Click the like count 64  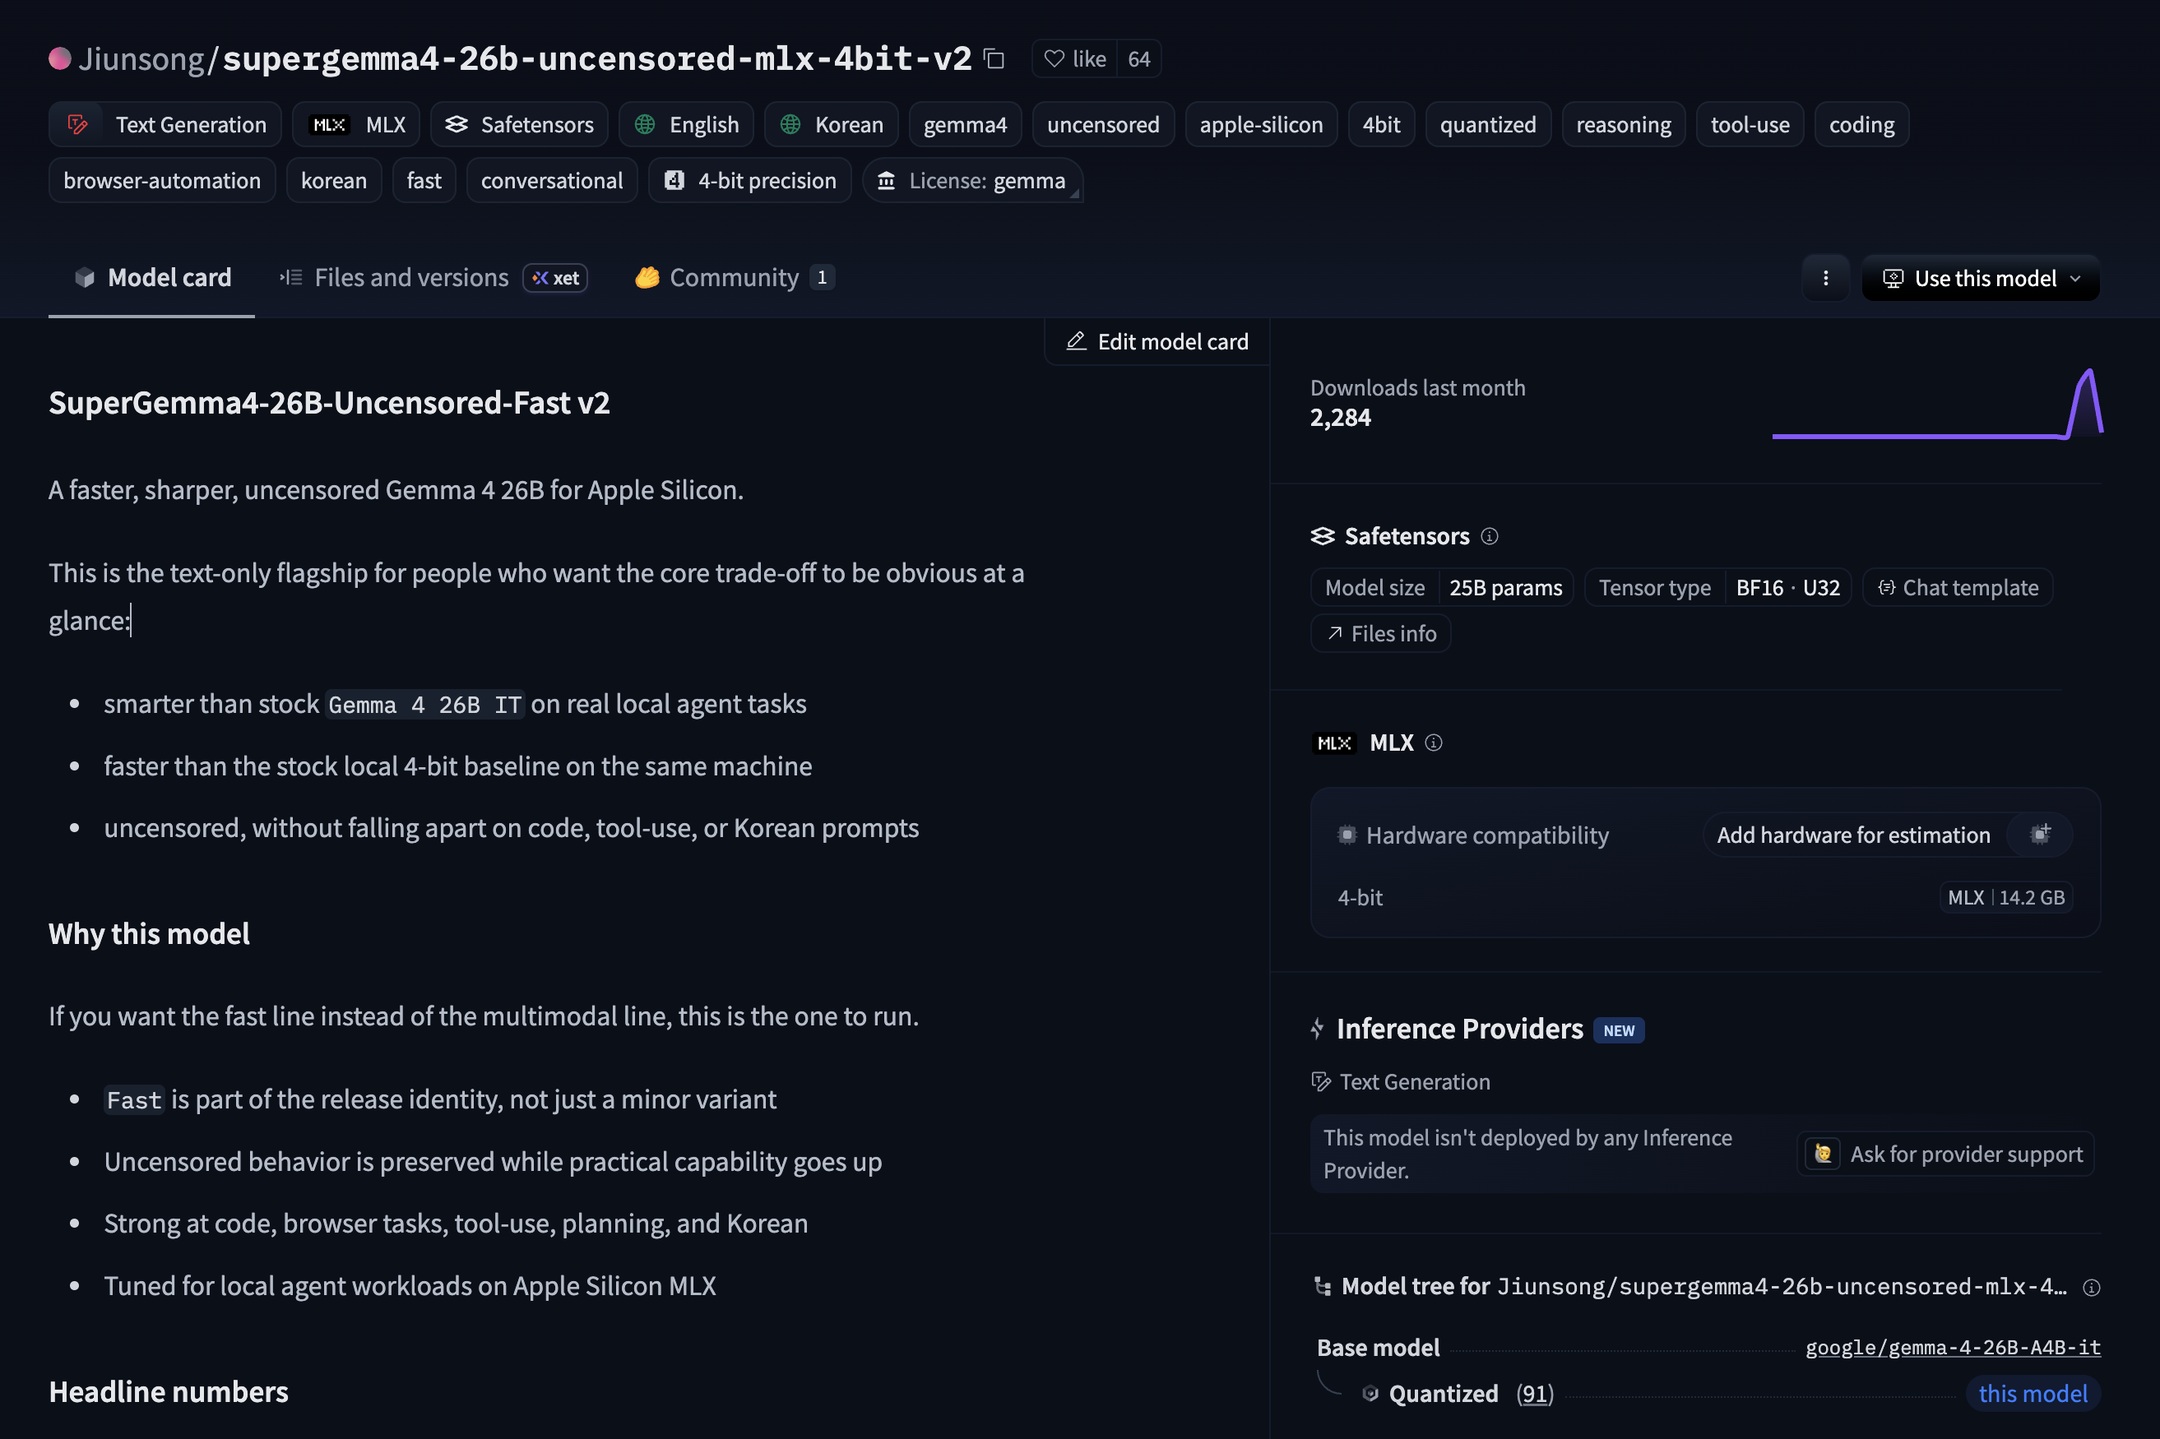1139,59
